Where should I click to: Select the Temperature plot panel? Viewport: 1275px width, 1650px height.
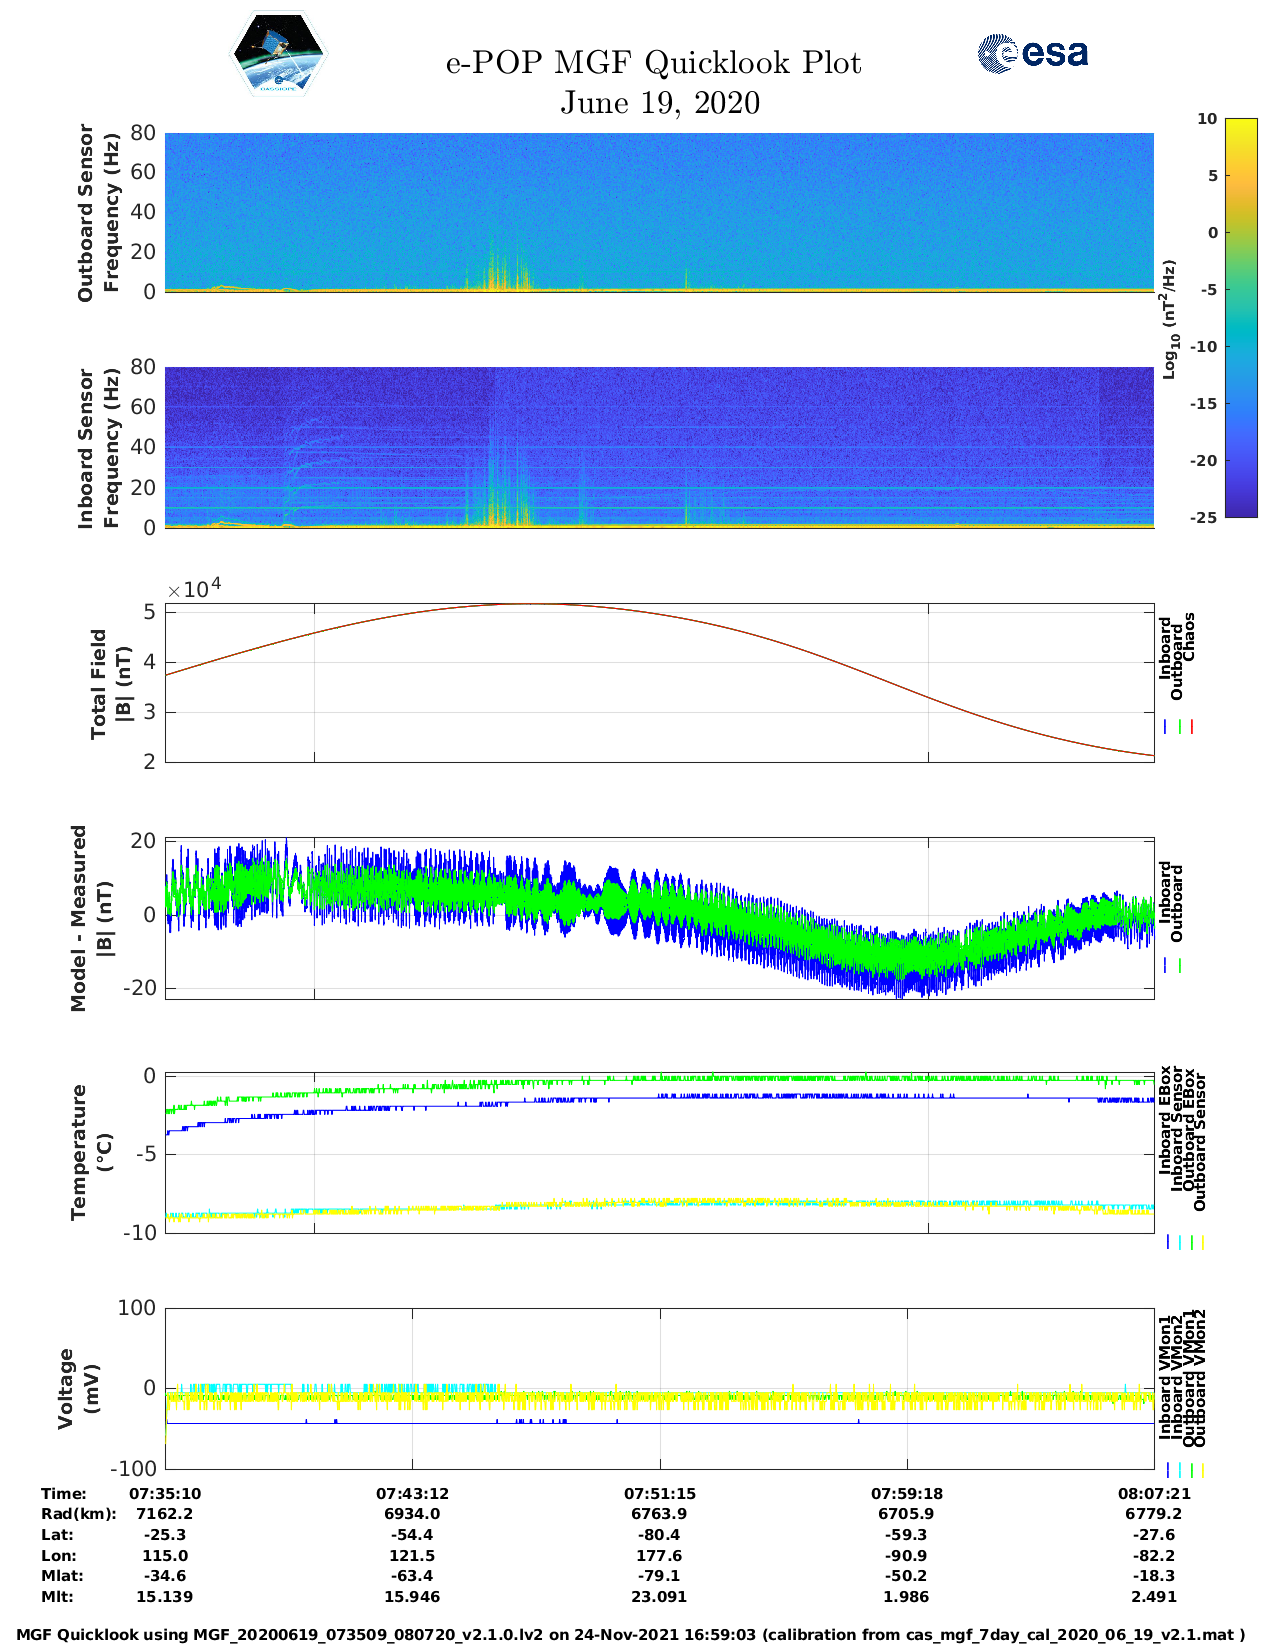pos(659,1153)
